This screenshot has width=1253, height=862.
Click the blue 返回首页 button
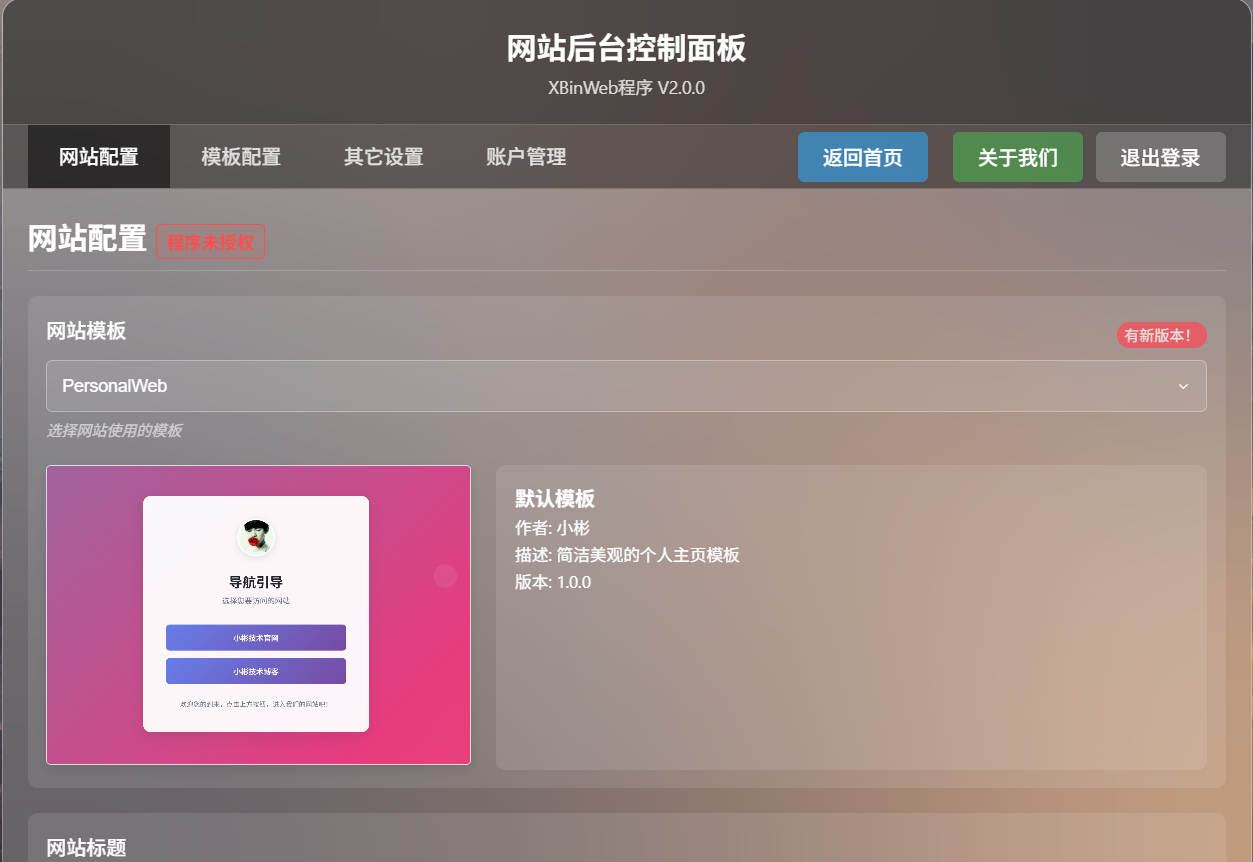[x=862, y=158]
